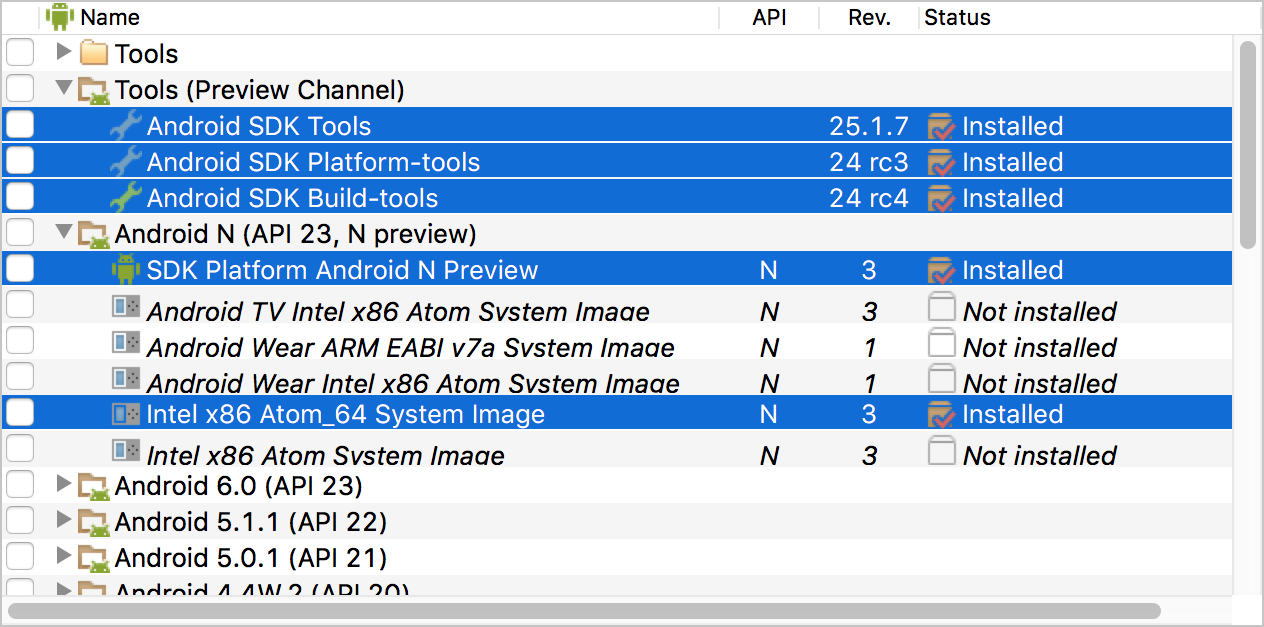Collapse the Tools (Preview Channel) group
The height and width of the screenshot is (627, 1264).
(64, 89)
